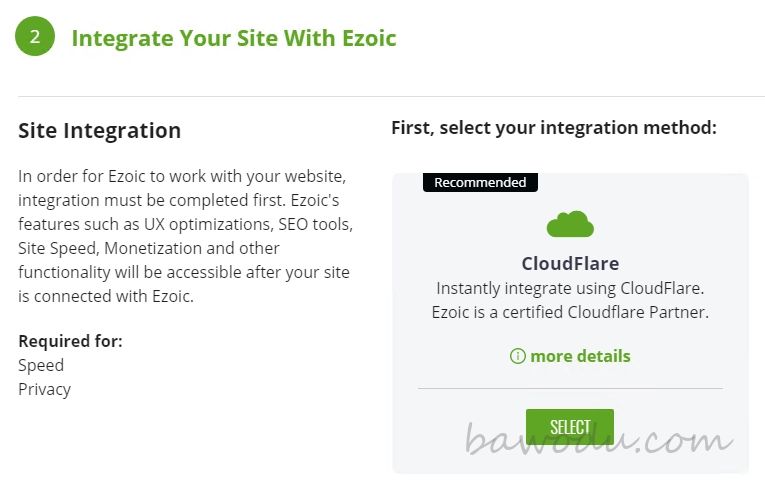
Task: Click the Speed requirement item
Action: (41, 365)
